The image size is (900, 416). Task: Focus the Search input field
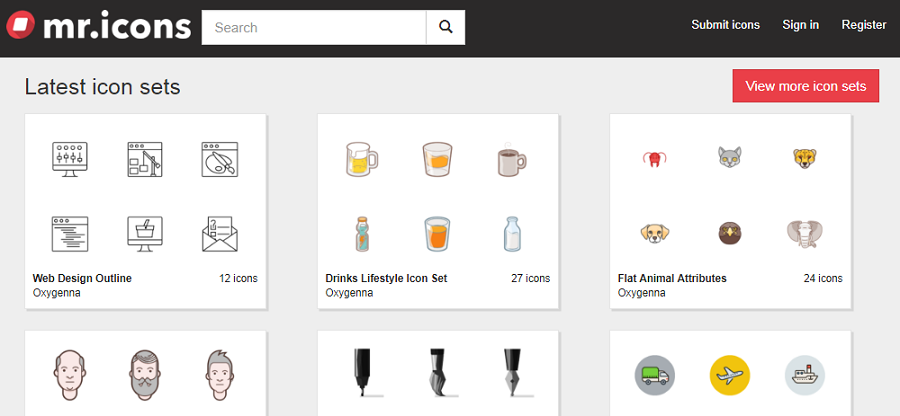click(x=313, y=27)
